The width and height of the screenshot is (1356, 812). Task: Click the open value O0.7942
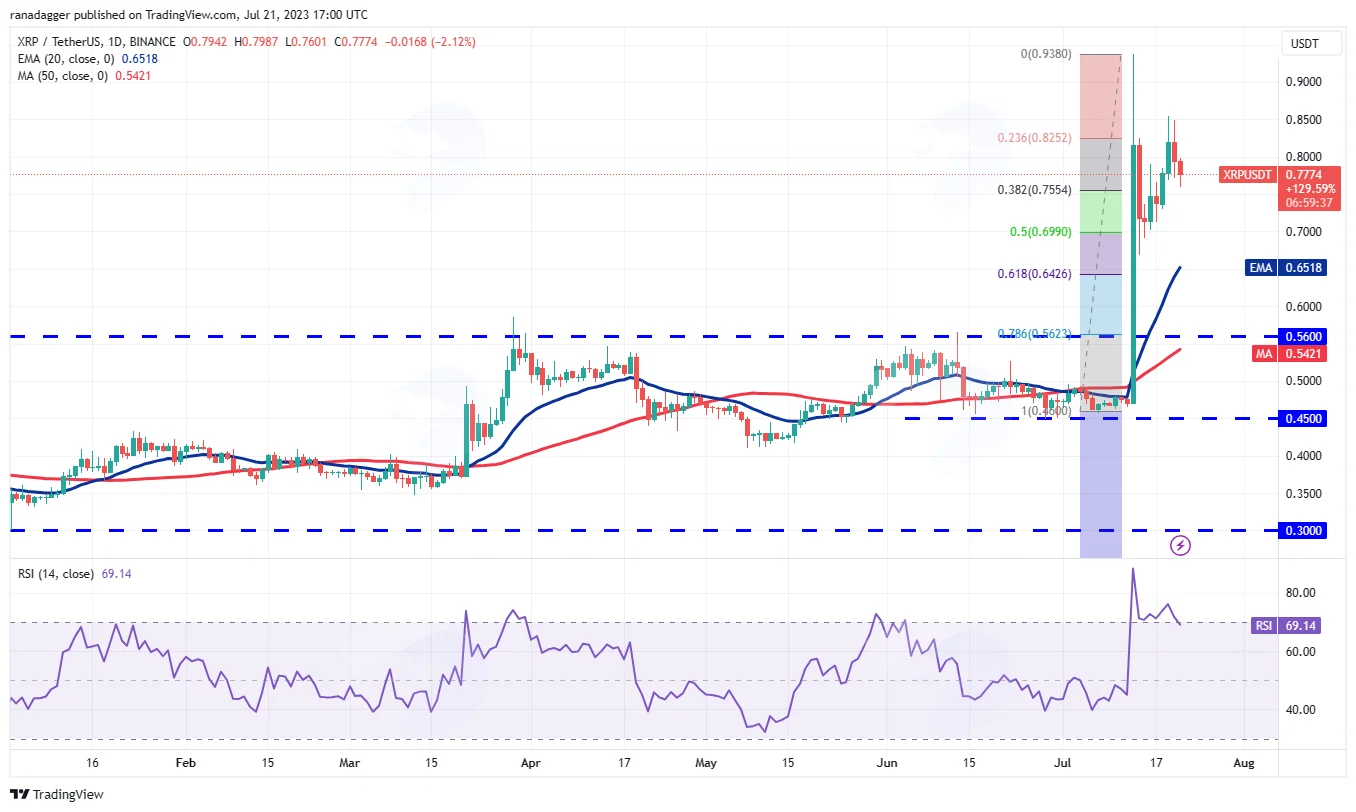204,42
